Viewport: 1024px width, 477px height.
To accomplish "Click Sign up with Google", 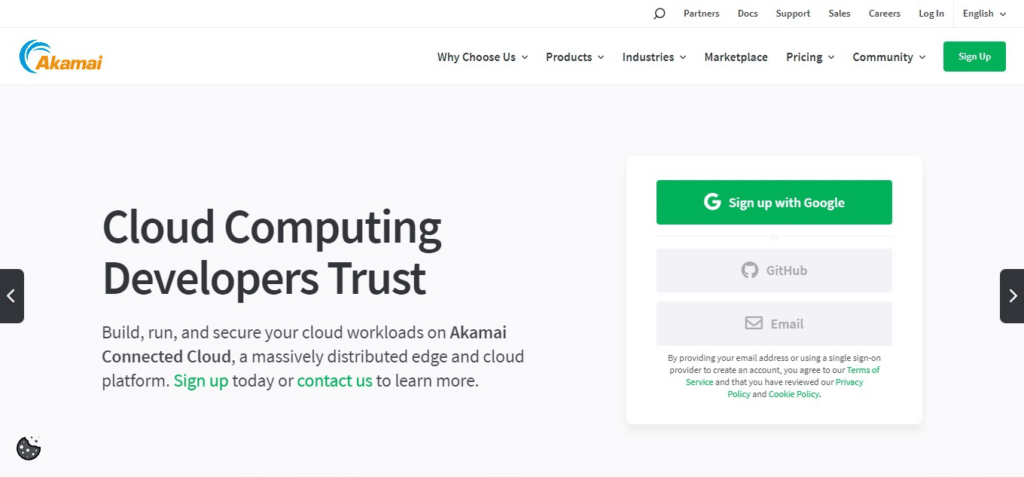I will (774, 202).
